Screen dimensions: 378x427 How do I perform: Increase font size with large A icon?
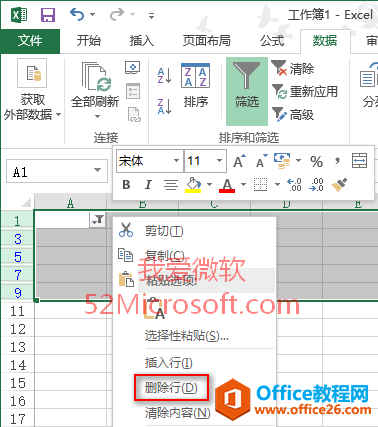tap(239, 161)
